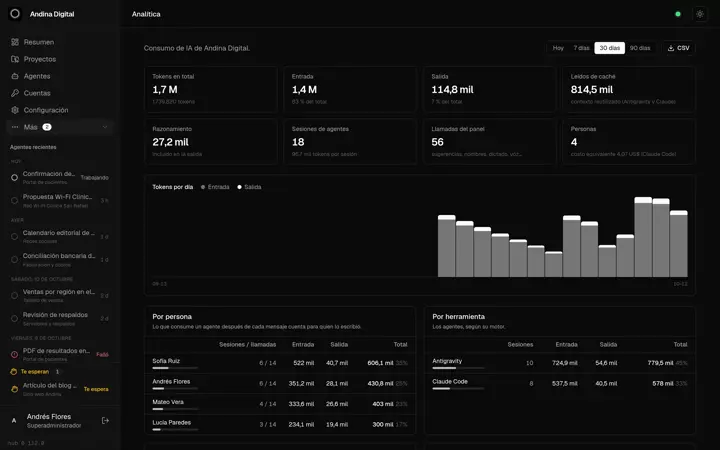
Task: Click the Te esperan hand icon
Action: point(14,371)
